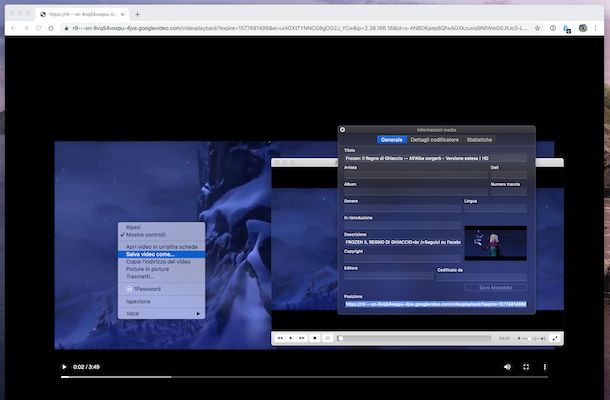610x400 pixels.
Task: Click the Codificato da field
Action: click(x=482, y=277)
